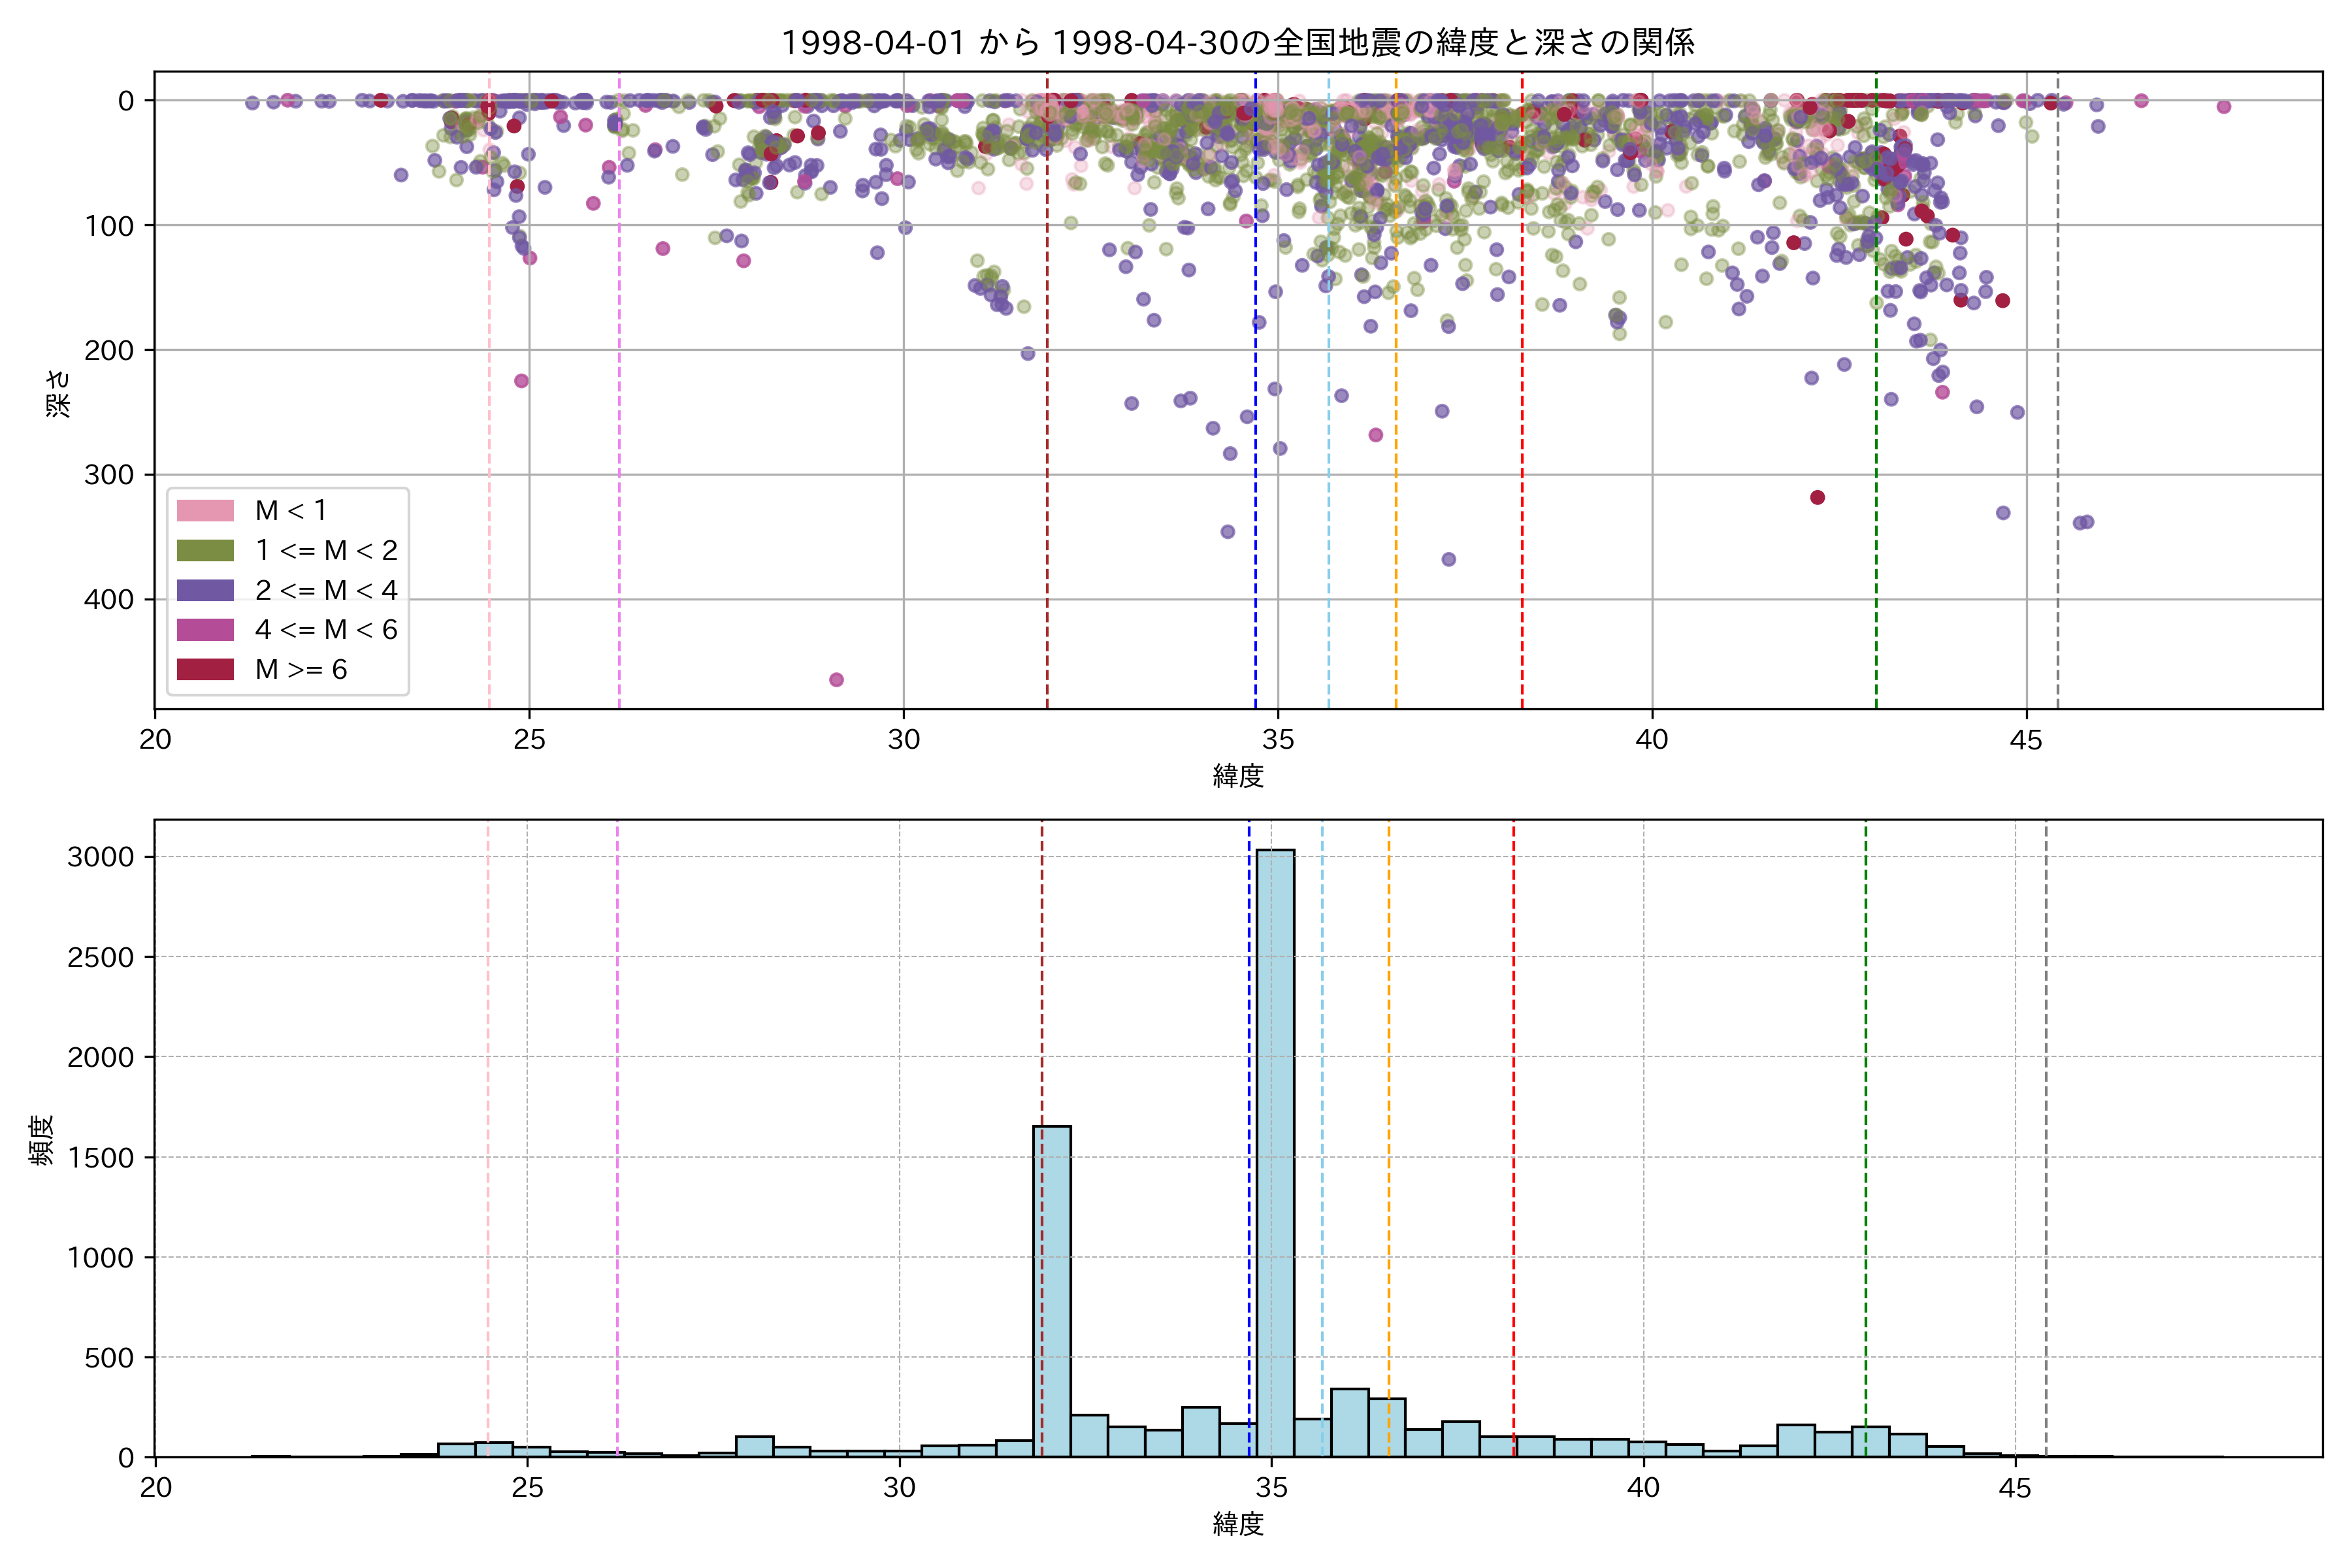
Task: Click the magenta 4 <= M < 6 legend swatch
Action: tap(205, 629)
